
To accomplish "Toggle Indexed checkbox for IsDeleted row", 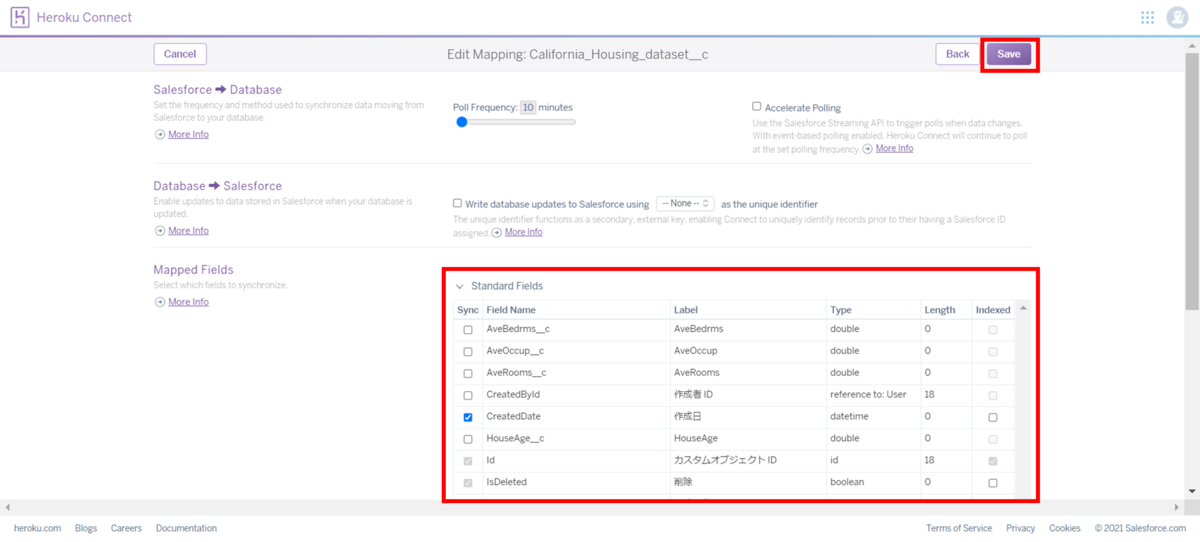I will pyautogui.click(x=992, y=482).
